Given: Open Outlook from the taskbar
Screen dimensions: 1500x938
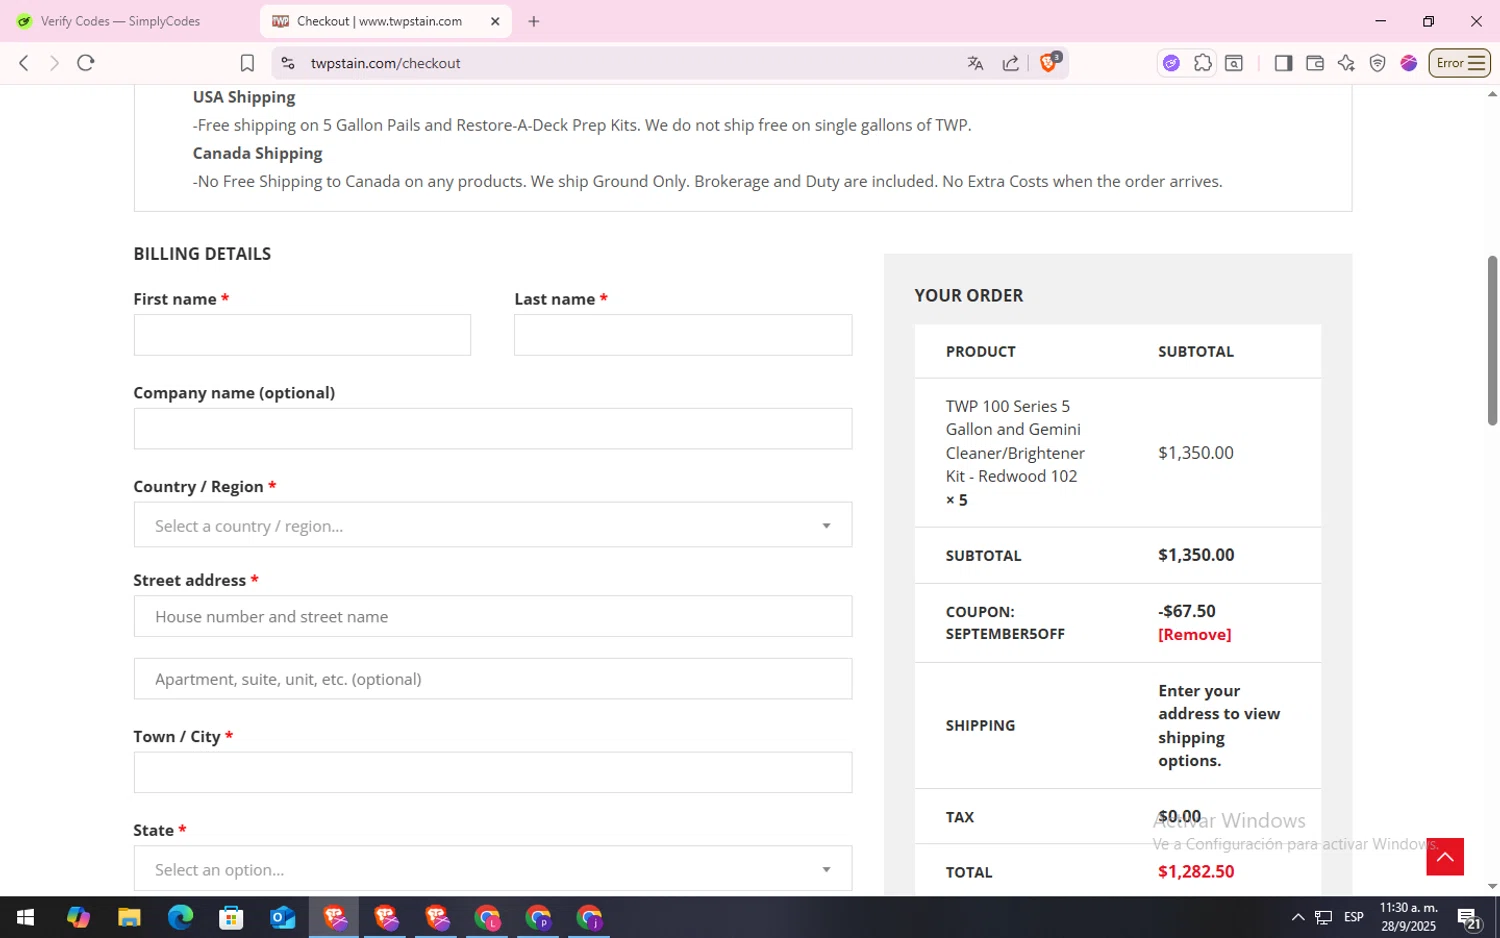Looking at the screenshot, I should pos(283,917).
